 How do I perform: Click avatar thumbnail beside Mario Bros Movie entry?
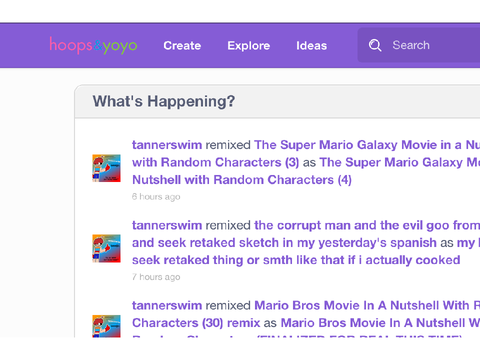pos(106,326)
